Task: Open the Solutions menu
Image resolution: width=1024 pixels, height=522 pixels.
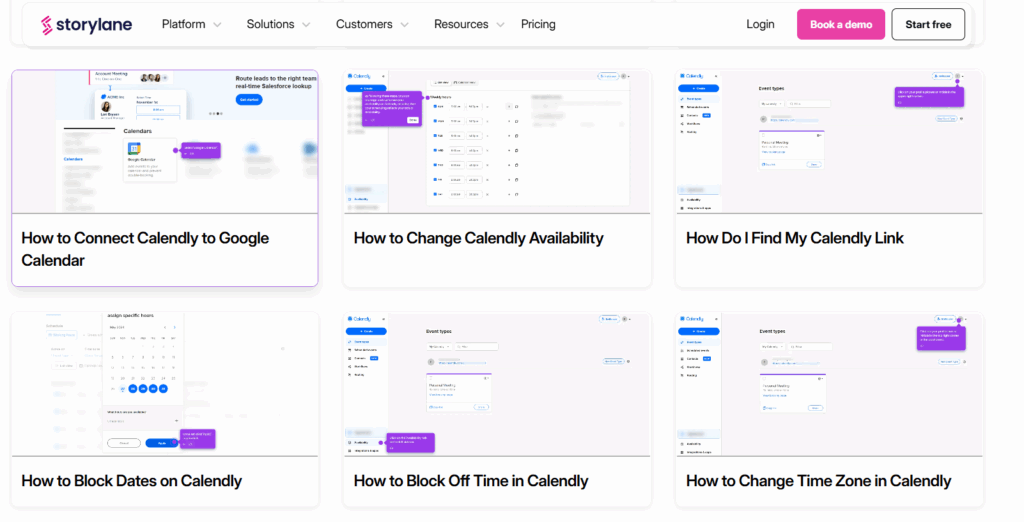Action: tap(270, 24)
